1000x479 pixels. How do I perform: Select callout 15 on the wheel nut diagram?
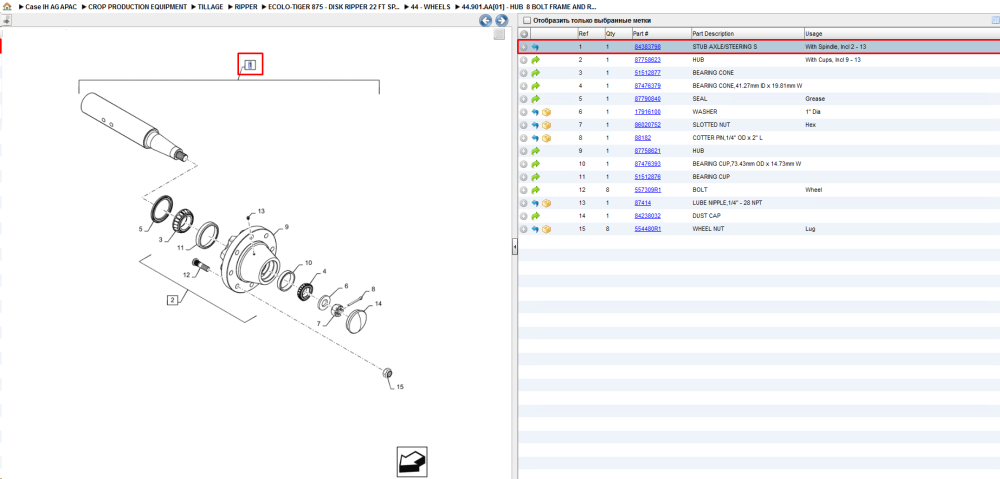pyautogui.click(x=400, y=387)
